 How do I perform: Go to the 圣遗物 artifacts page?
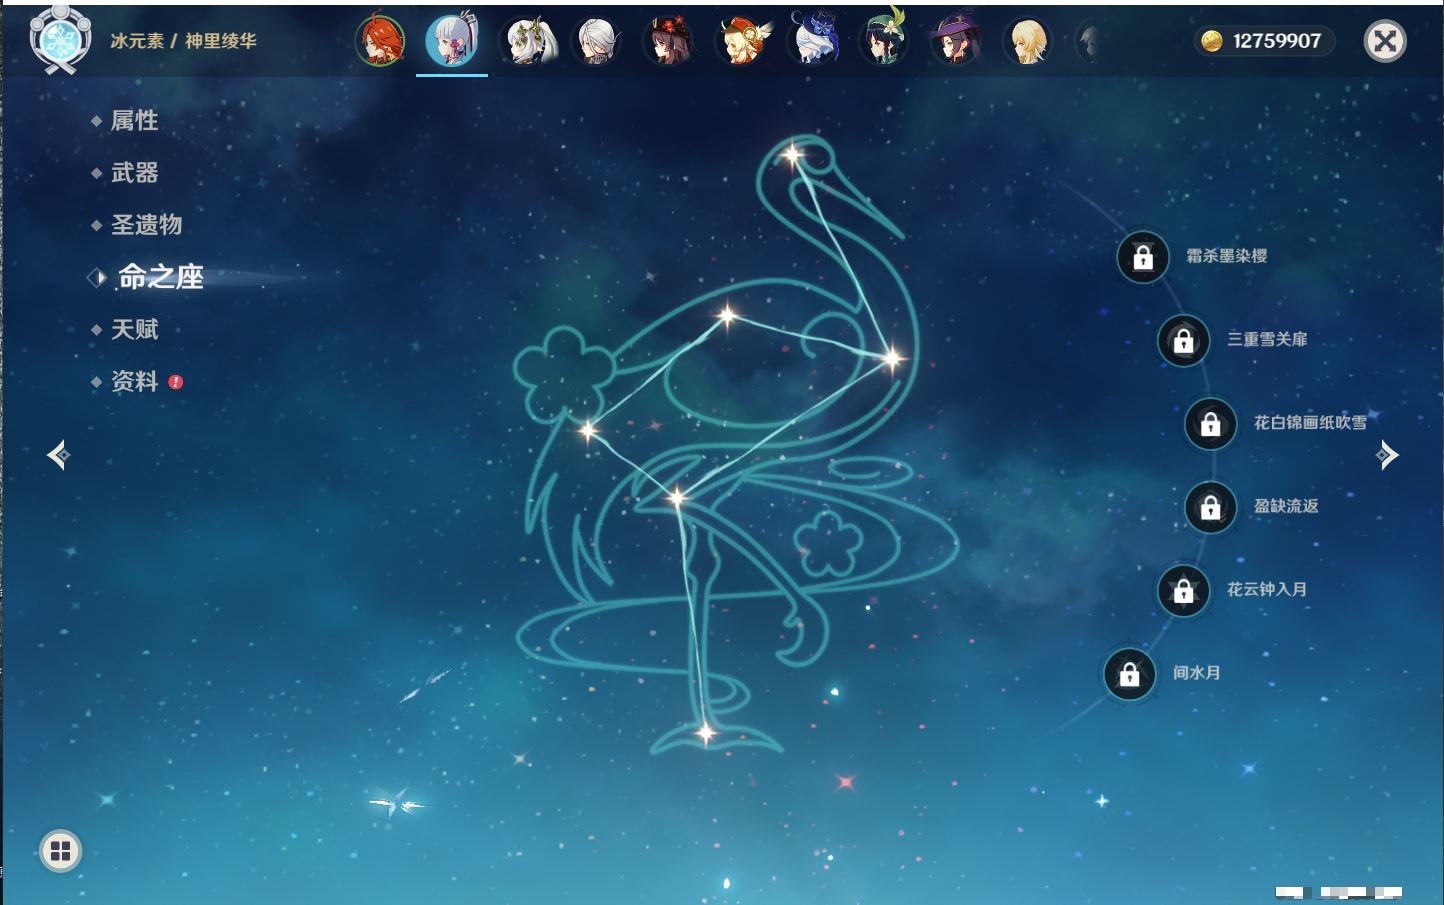click(x=146, y=225)
